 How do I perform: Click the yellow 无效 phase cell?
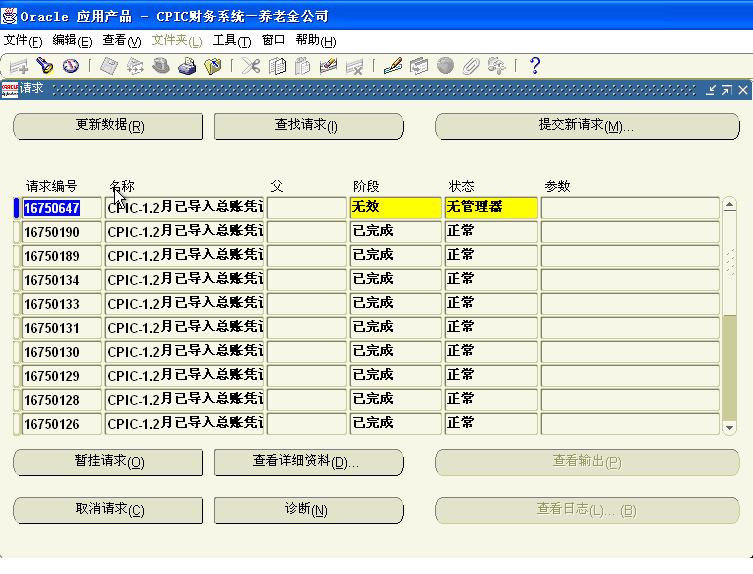click(395, 208)
